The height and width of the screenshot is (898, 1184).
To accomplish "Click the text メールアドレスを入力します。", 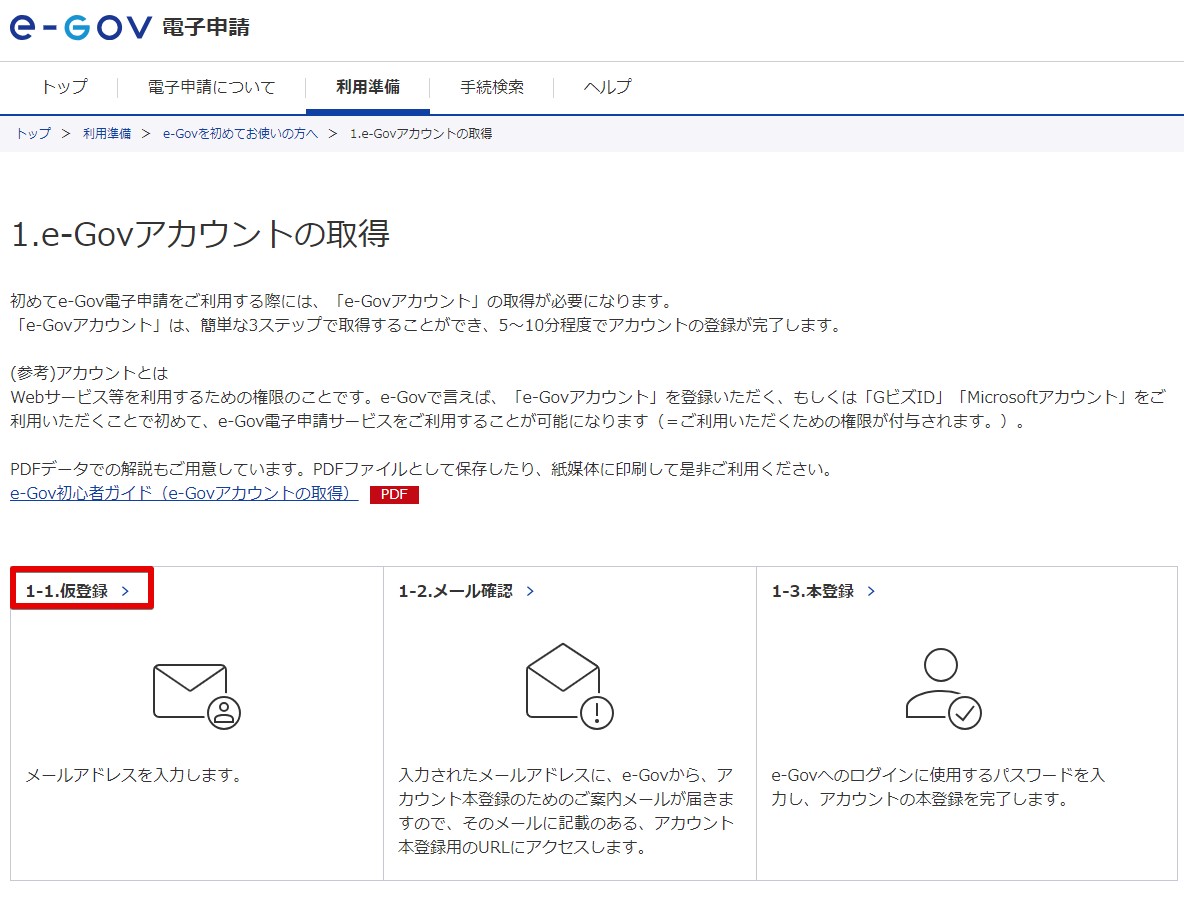I will pos(134,775).
